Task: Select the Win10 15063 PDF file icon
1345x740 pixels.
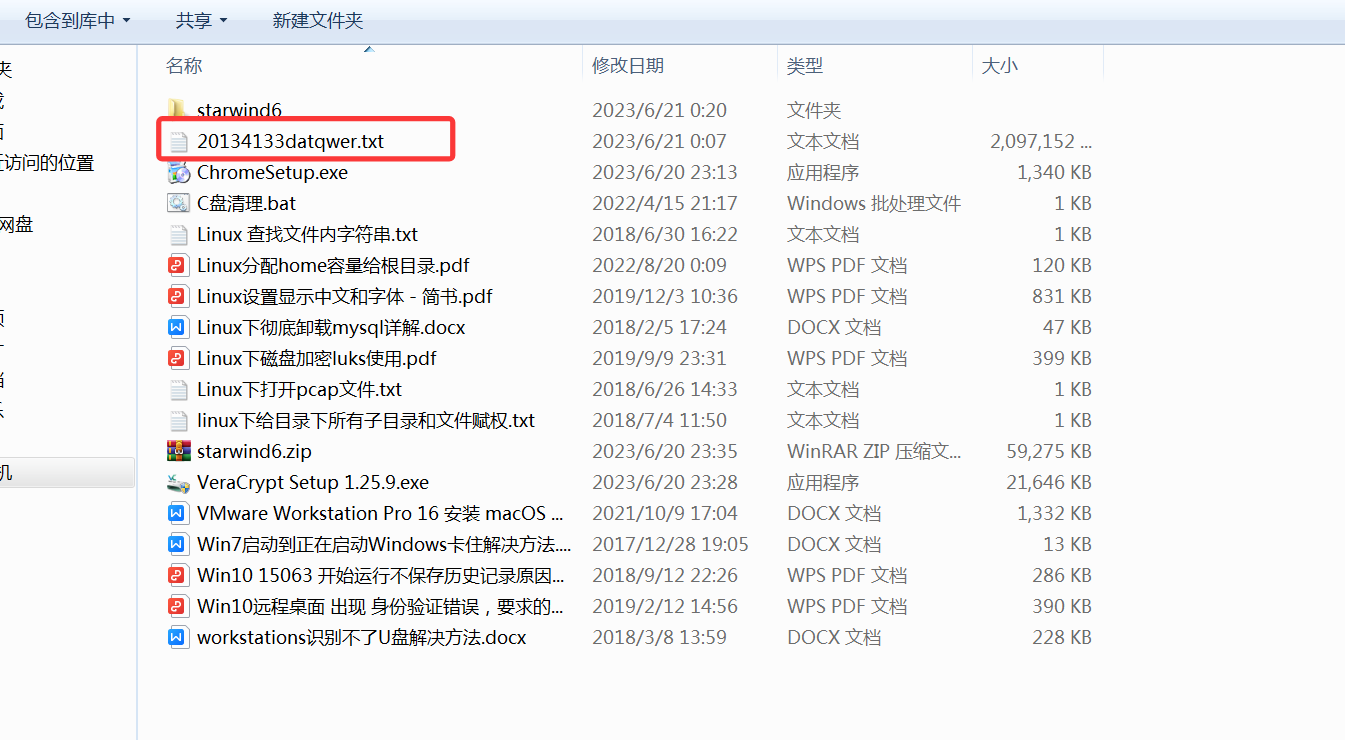Action: pyautogui.click(x=178, y=575)
